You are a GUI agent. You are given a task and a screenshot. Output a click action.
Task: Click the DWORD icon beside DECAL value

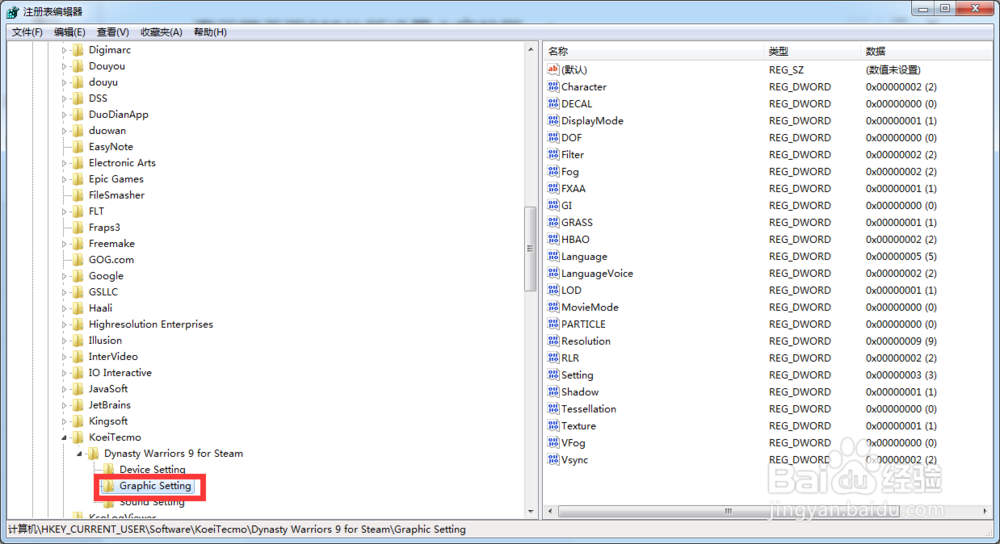tap(553, 103)
